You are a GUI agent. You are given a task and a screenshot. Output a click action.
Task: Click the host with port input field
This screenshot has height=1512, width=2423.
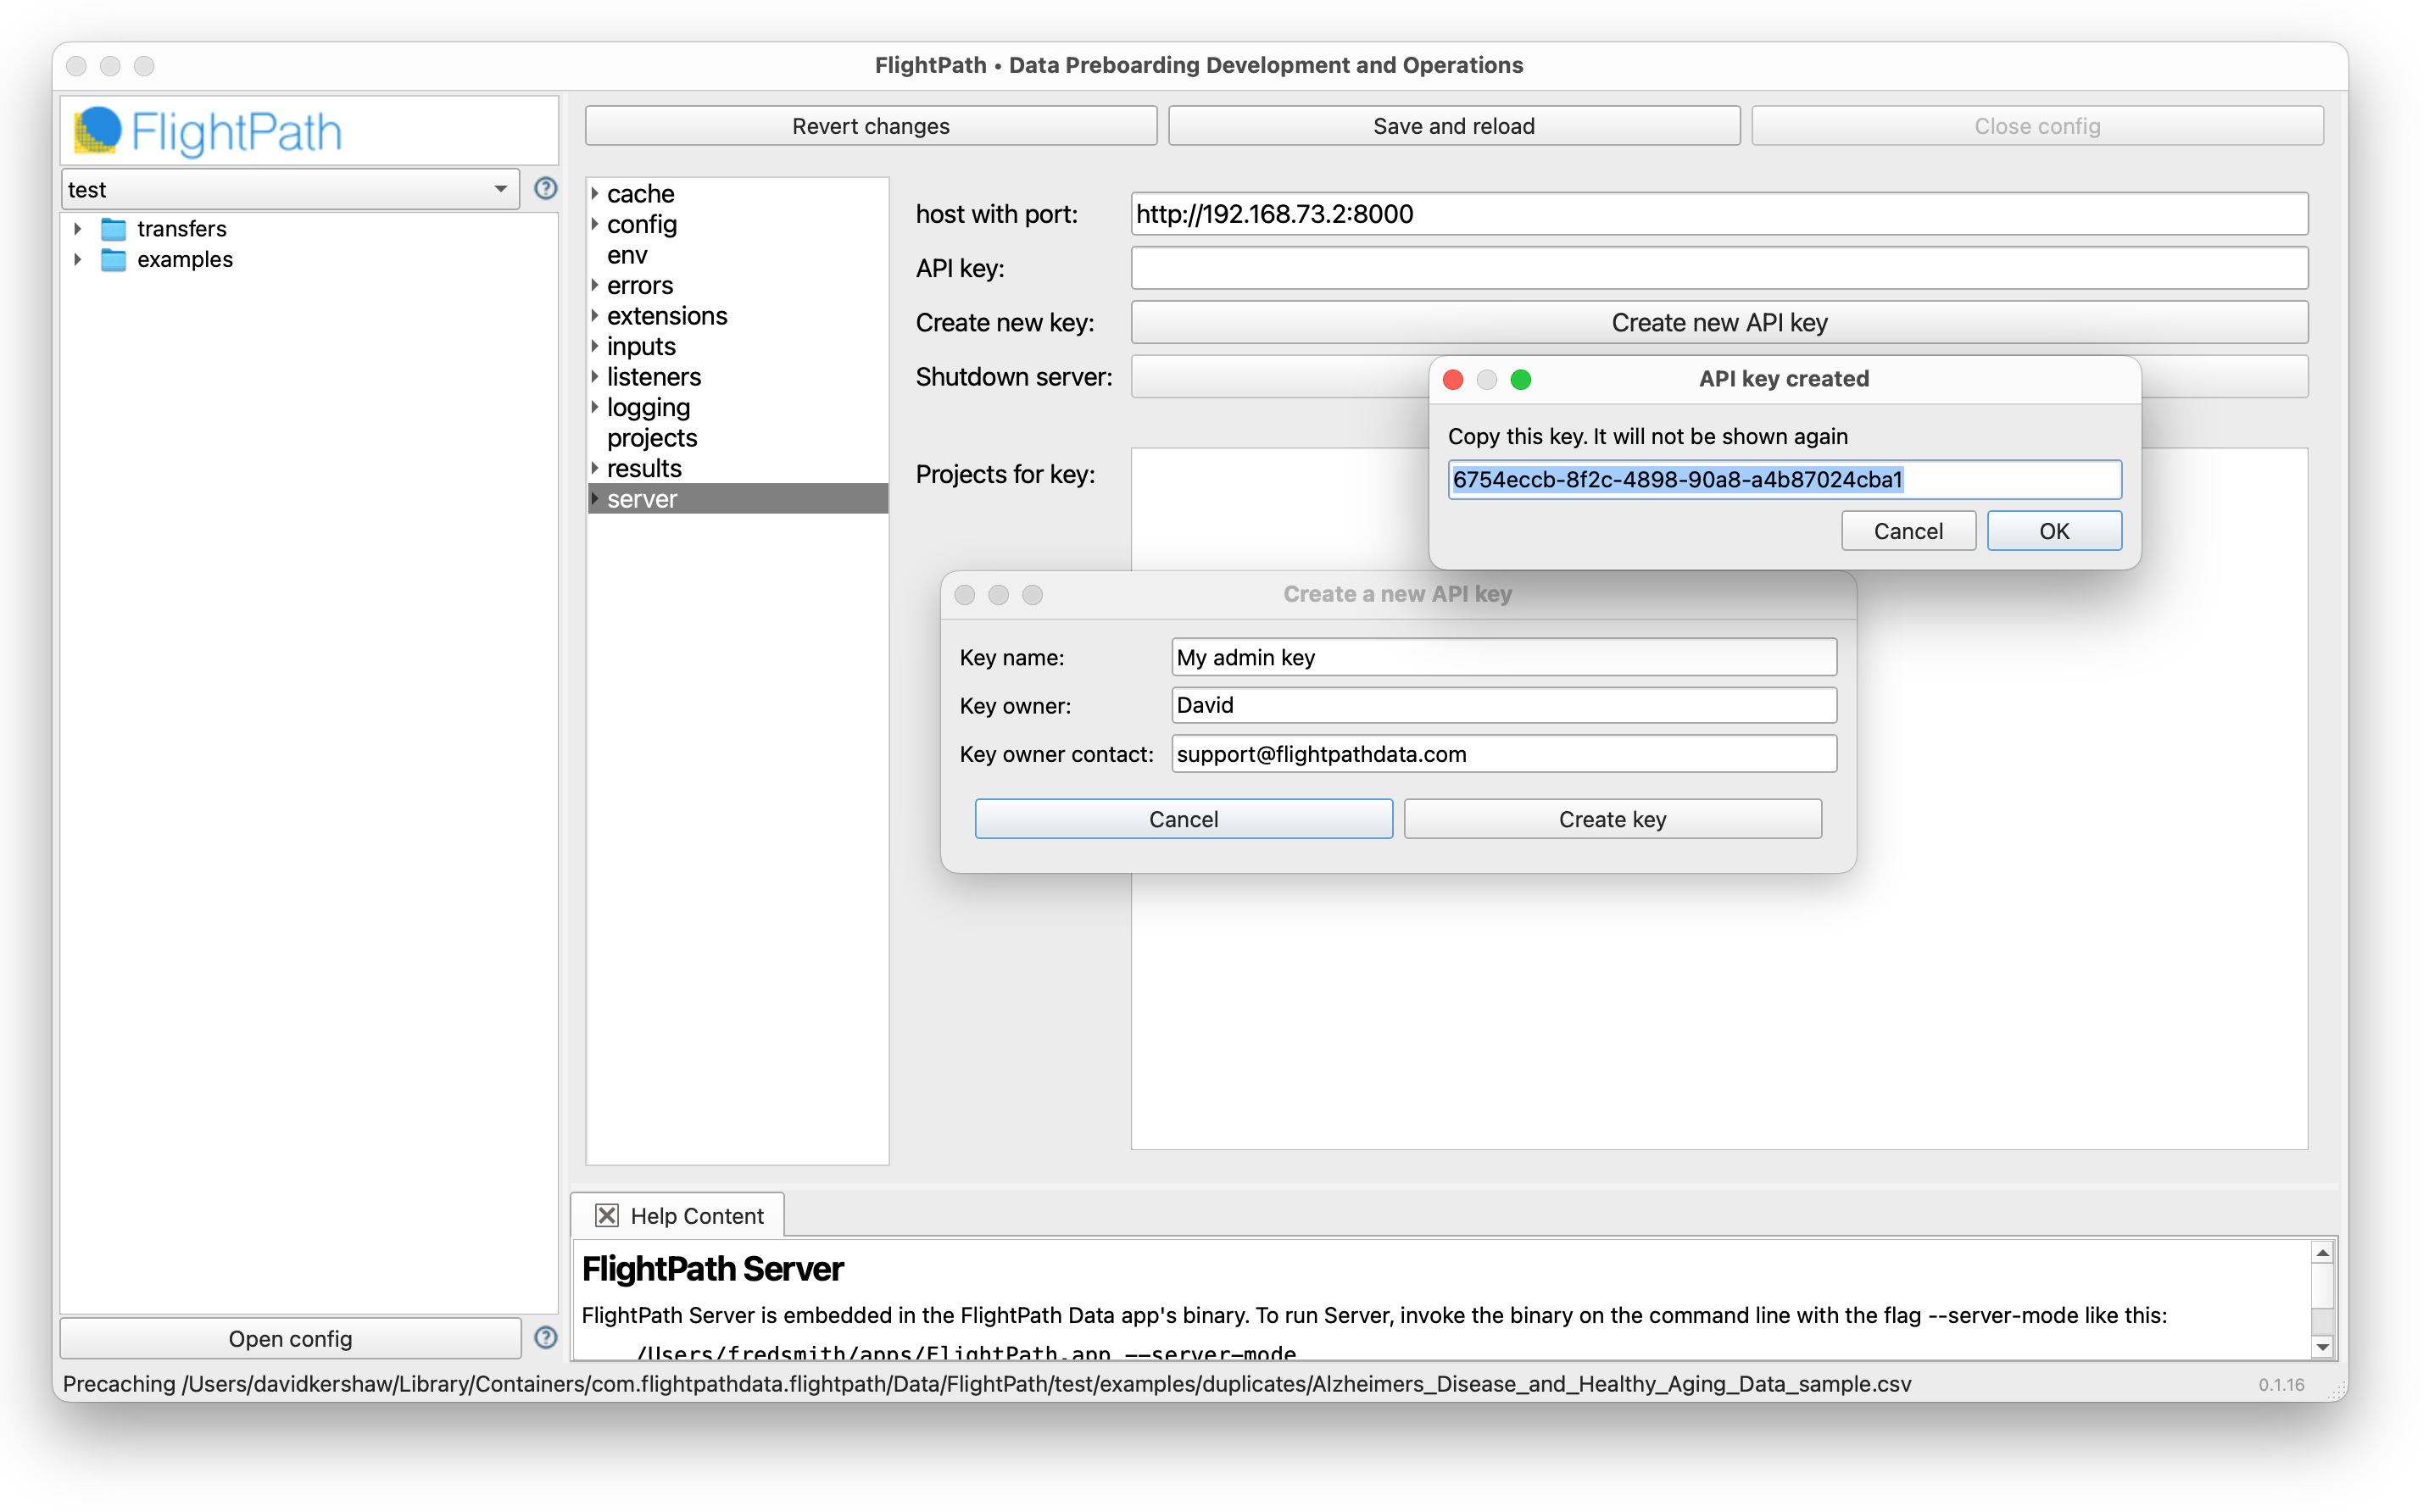1718,214
